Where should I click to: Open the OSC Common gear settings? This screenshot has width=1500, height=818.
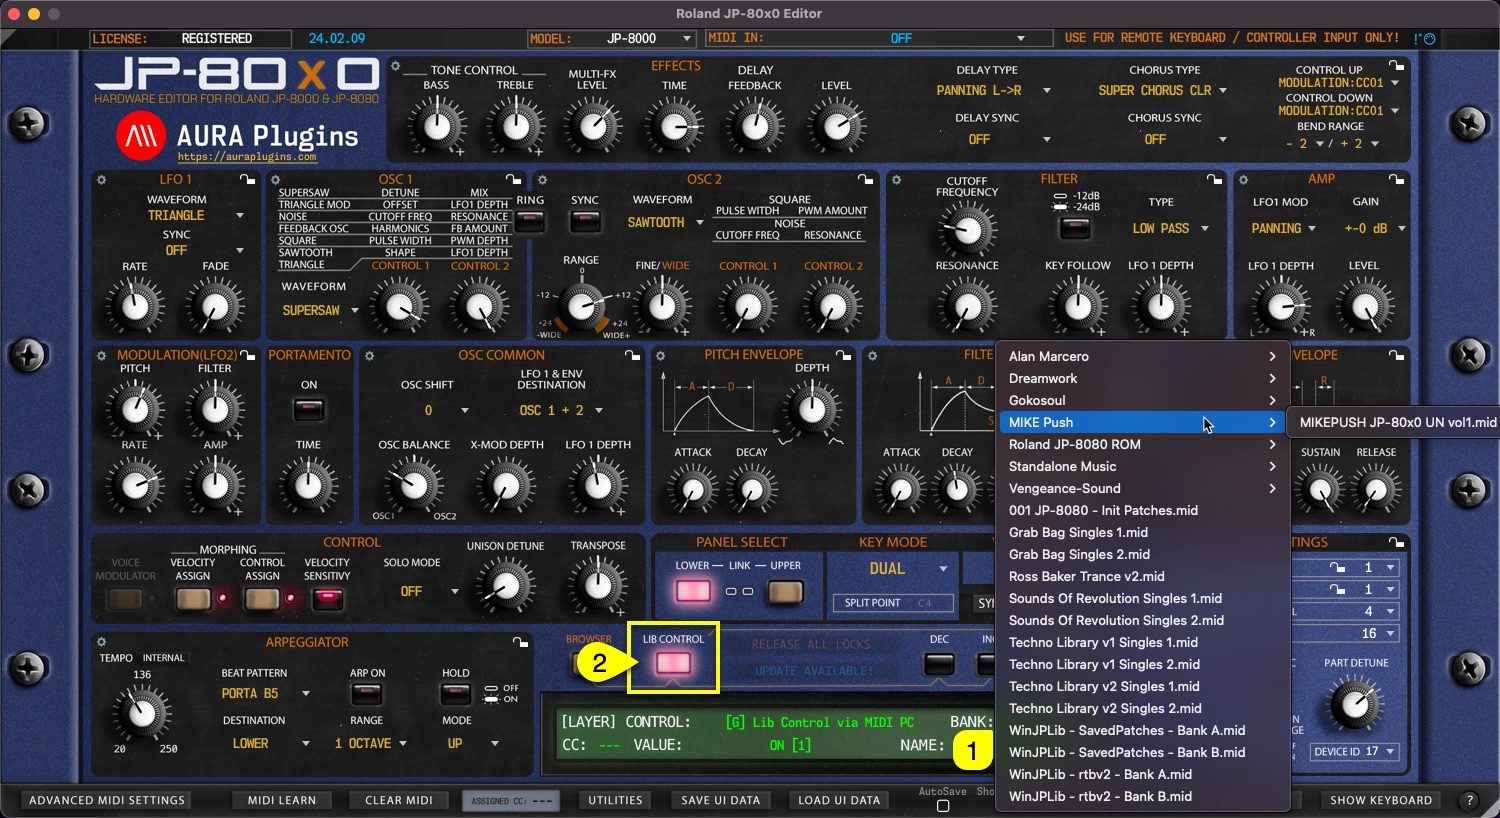tap(369, 355)
